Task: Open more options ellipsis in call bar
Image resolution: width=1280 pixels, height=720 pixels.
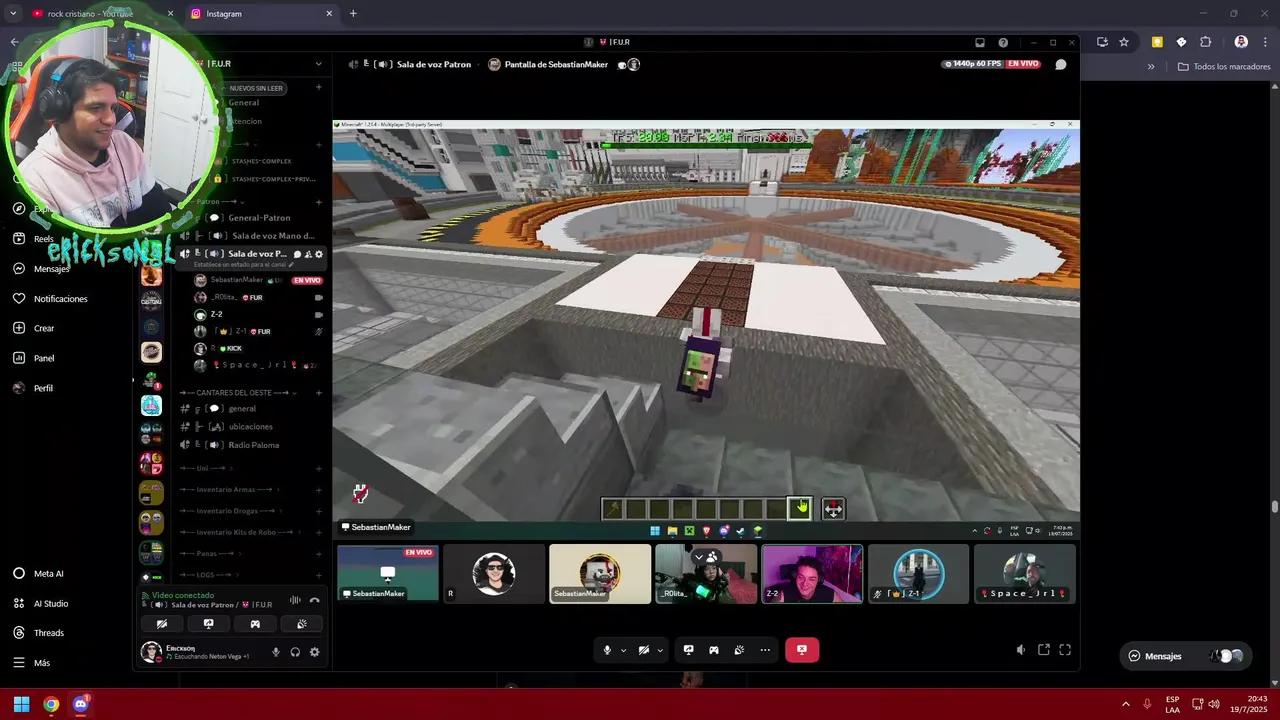Action: pos(765,650)
